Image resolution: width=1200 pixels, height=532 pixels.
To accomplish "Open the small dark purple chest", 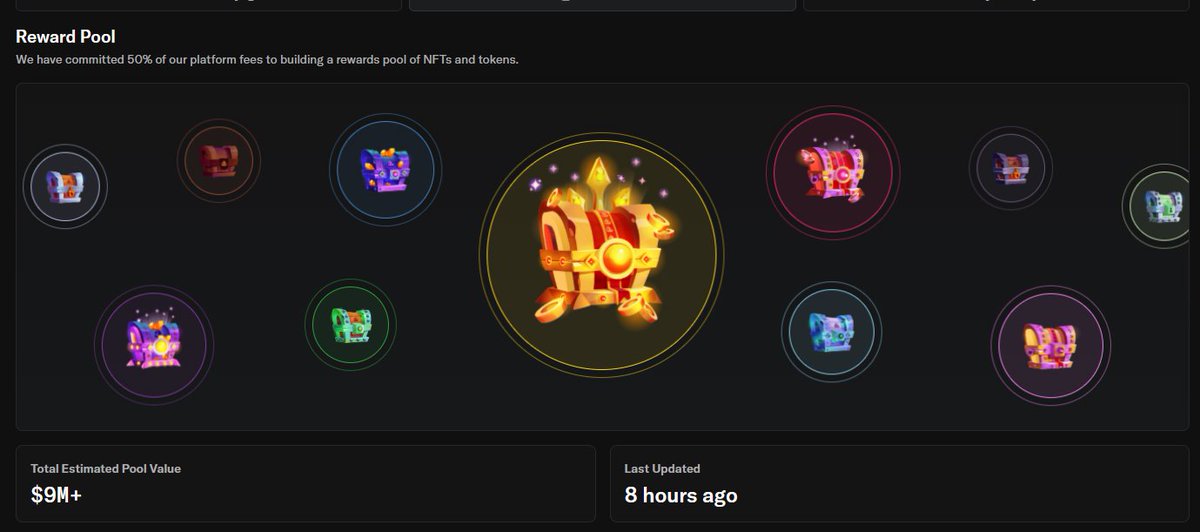I will pyautogui.click(x=1009, y=167).
